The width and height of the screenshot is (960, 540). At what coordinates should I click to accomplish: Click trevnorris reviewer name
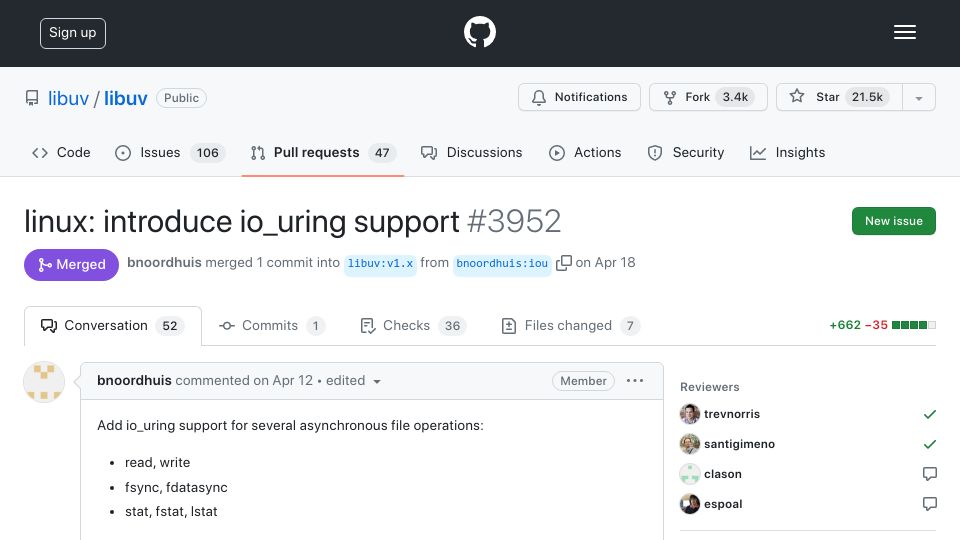(732, 414)
